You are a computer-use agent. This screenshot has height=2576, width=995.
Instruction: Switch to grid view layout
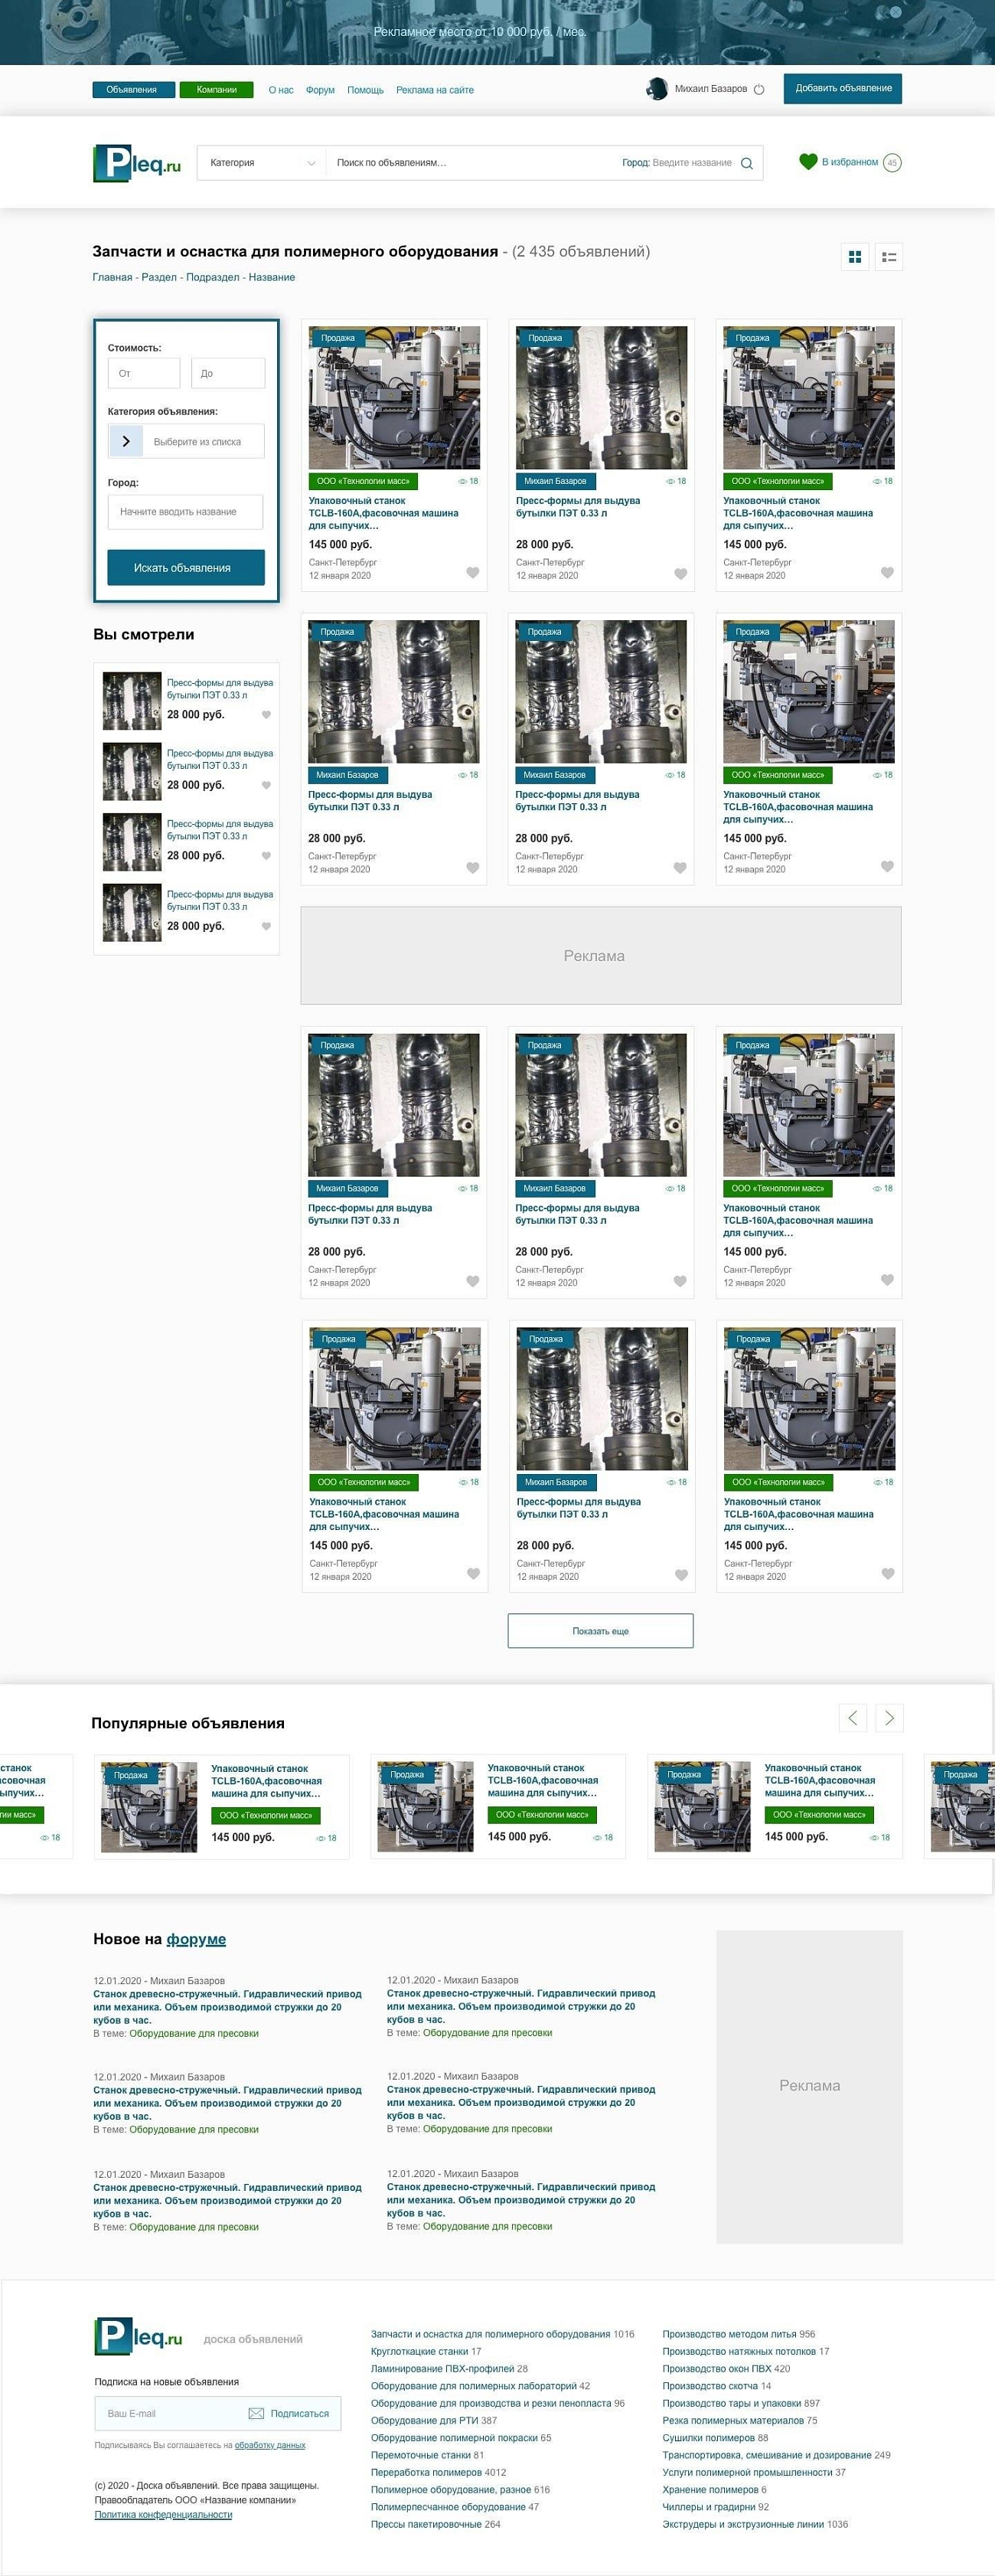pos(854,257)
